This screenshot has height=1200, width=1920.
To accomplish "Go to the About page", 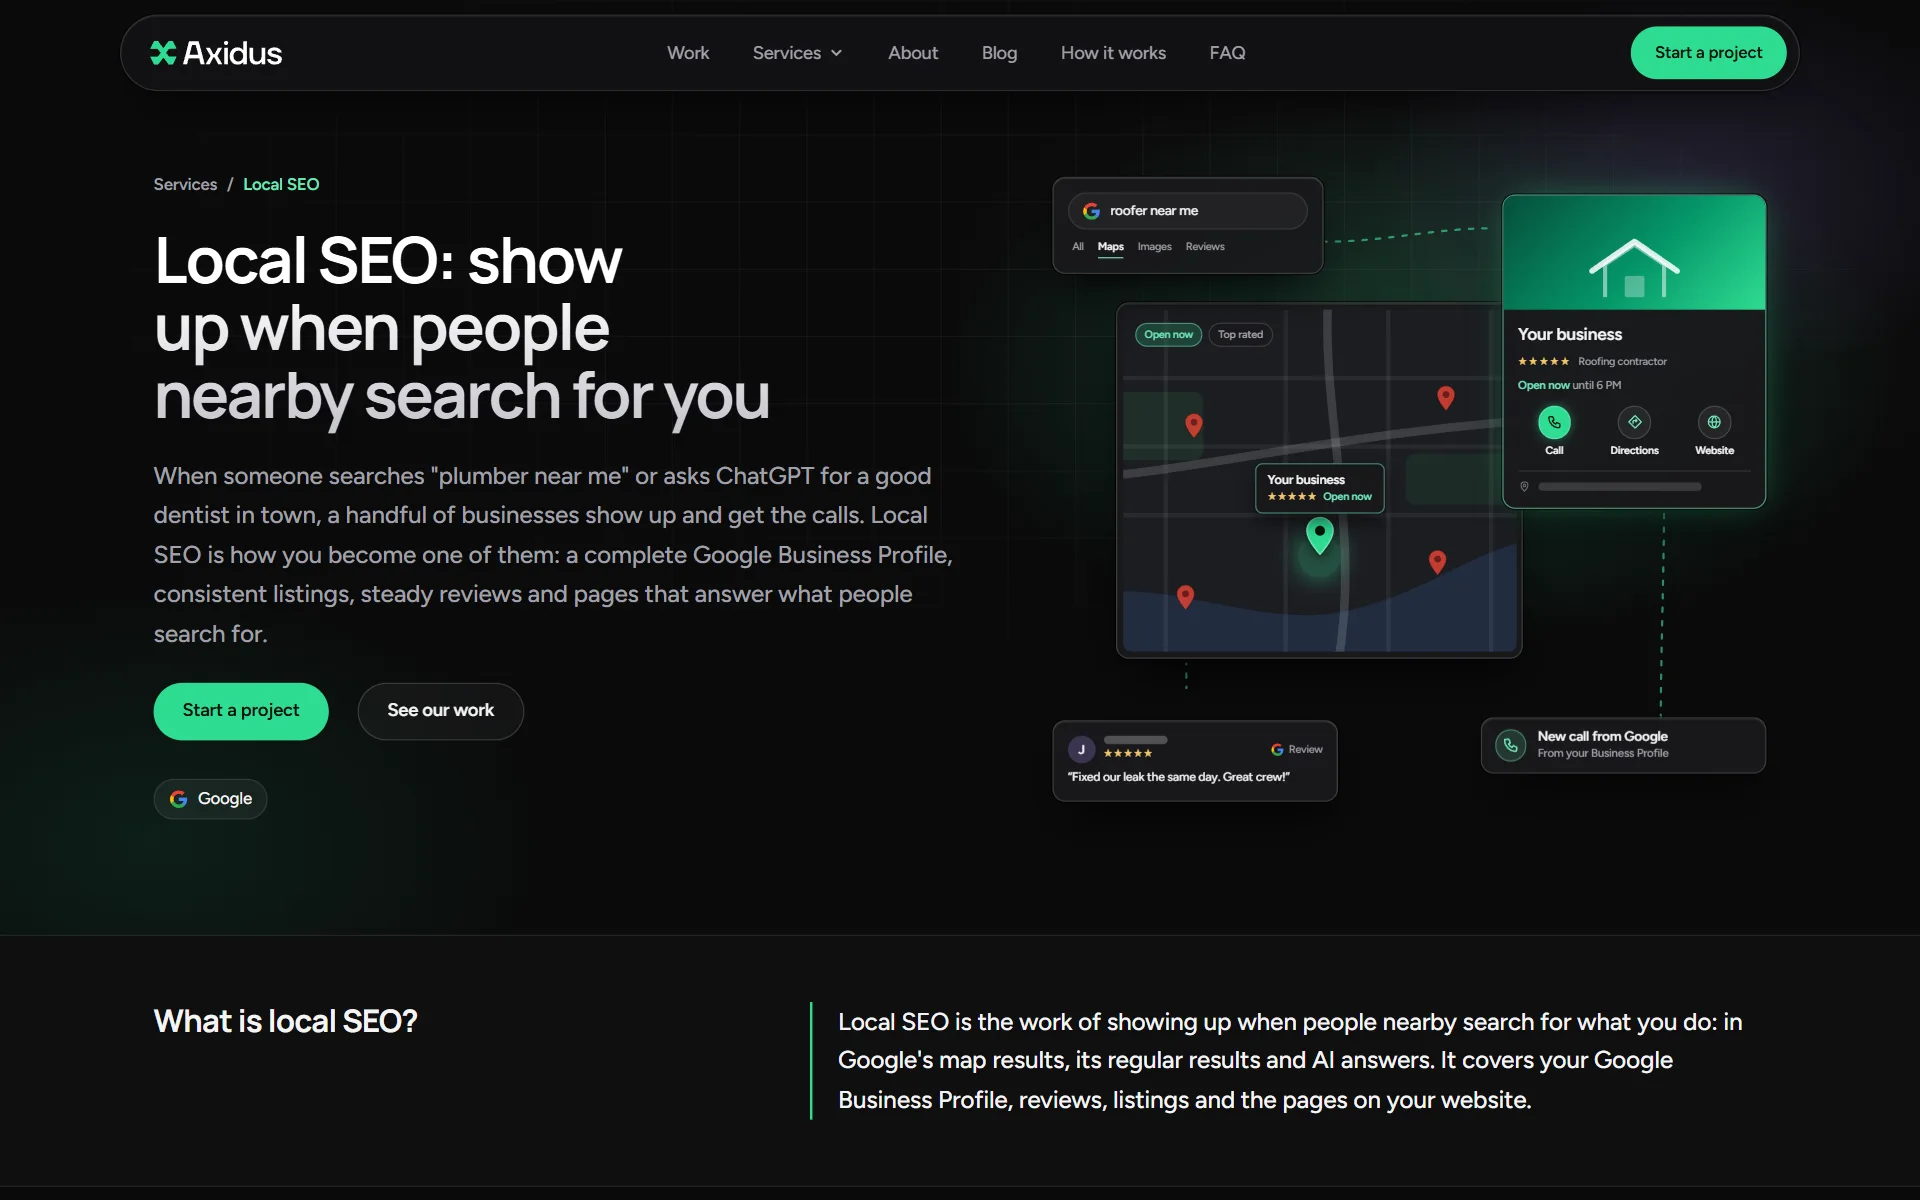I will point(913,53).
